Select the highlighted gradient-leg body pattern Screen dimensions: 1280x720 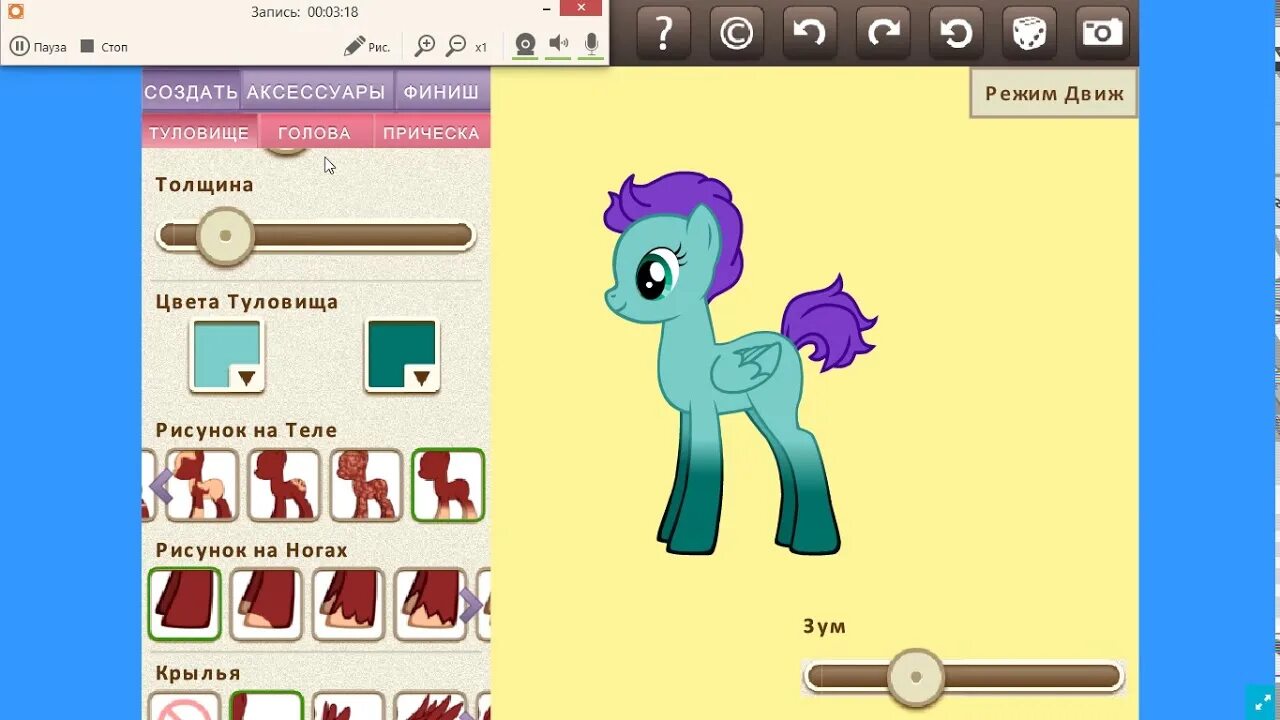click(448, 485)
